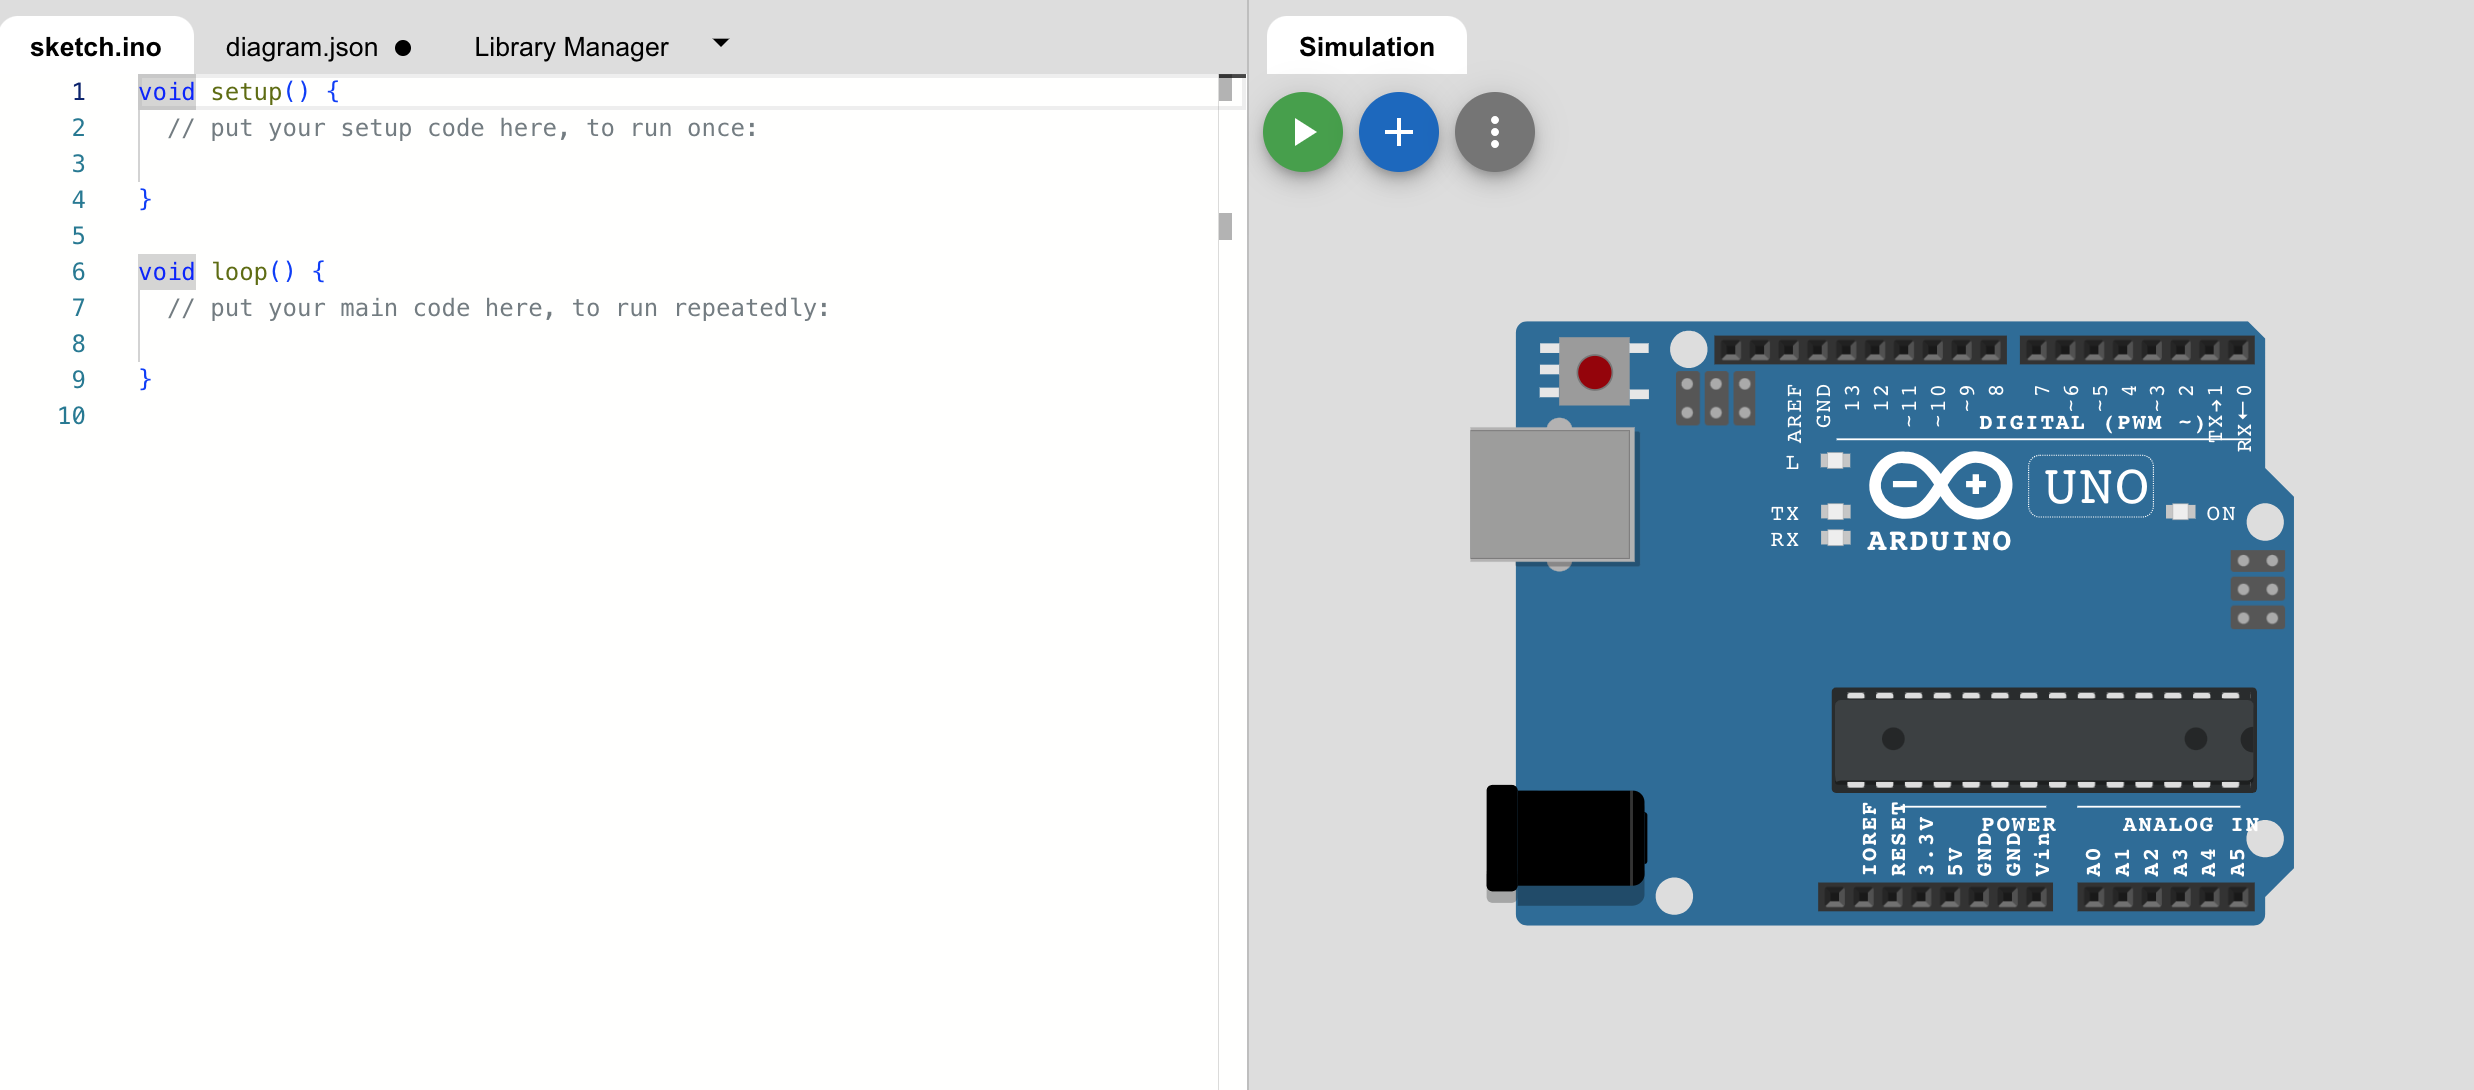Switch to the sketch.ino tab

click(x=96, y=47)
